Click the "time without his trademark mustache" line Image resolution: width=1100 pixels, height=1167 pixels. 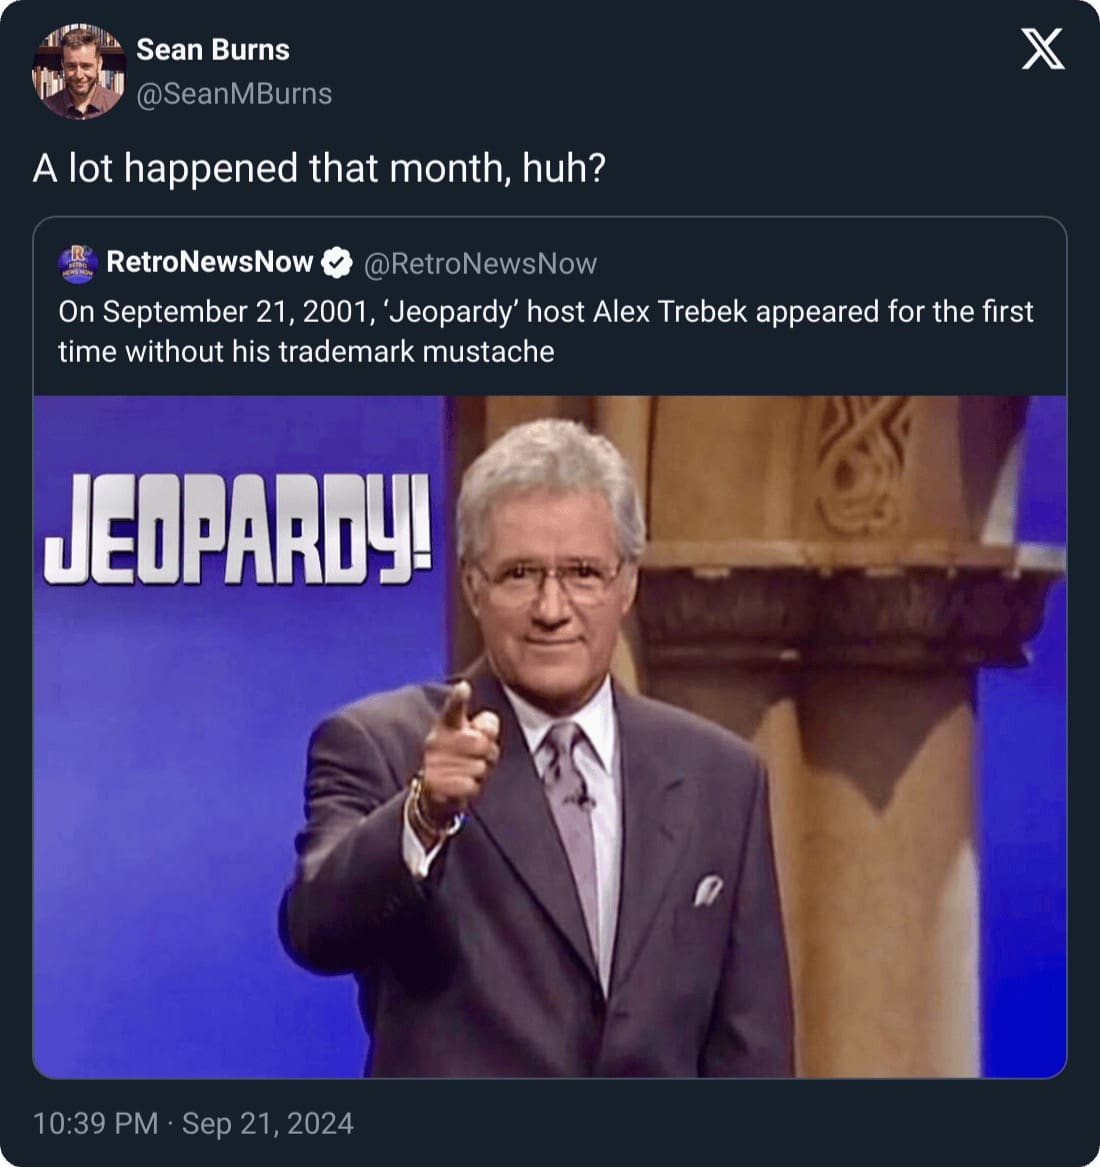pyautogui.click(x=306, y=351)
